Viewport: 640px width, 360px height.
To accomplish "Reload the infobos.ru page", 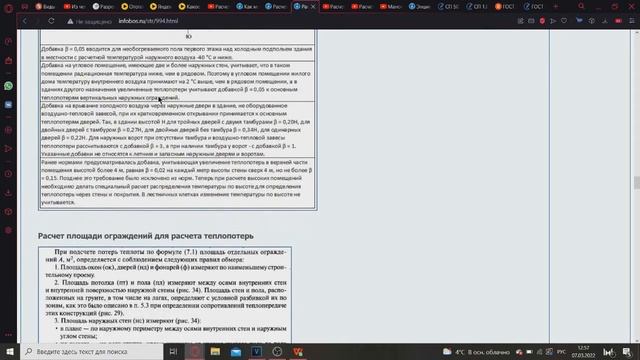I will (51, 21).
